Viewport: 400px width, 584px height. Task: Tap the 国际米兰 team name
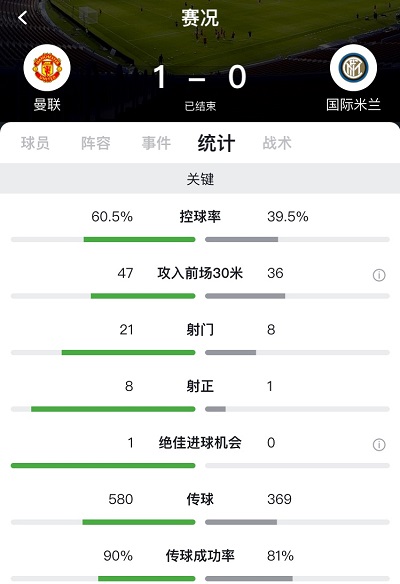[353, 105]
